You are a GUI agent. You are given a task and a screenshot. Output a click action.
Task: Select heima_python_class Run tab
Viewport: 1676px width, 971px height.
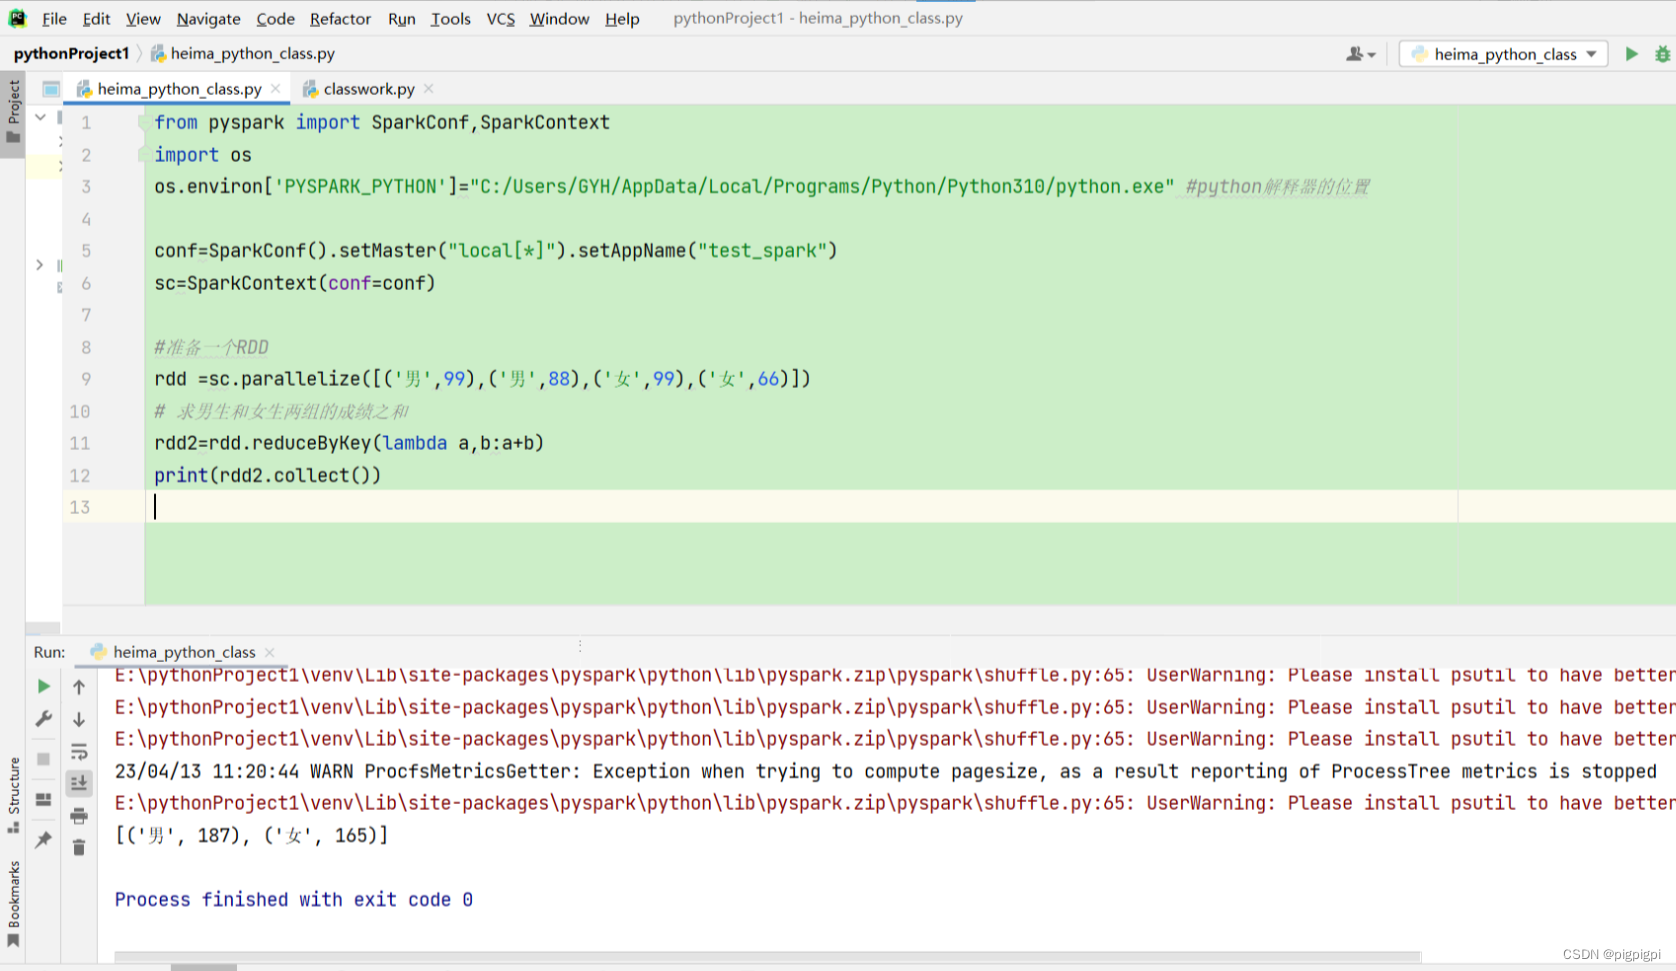(183, 652)
